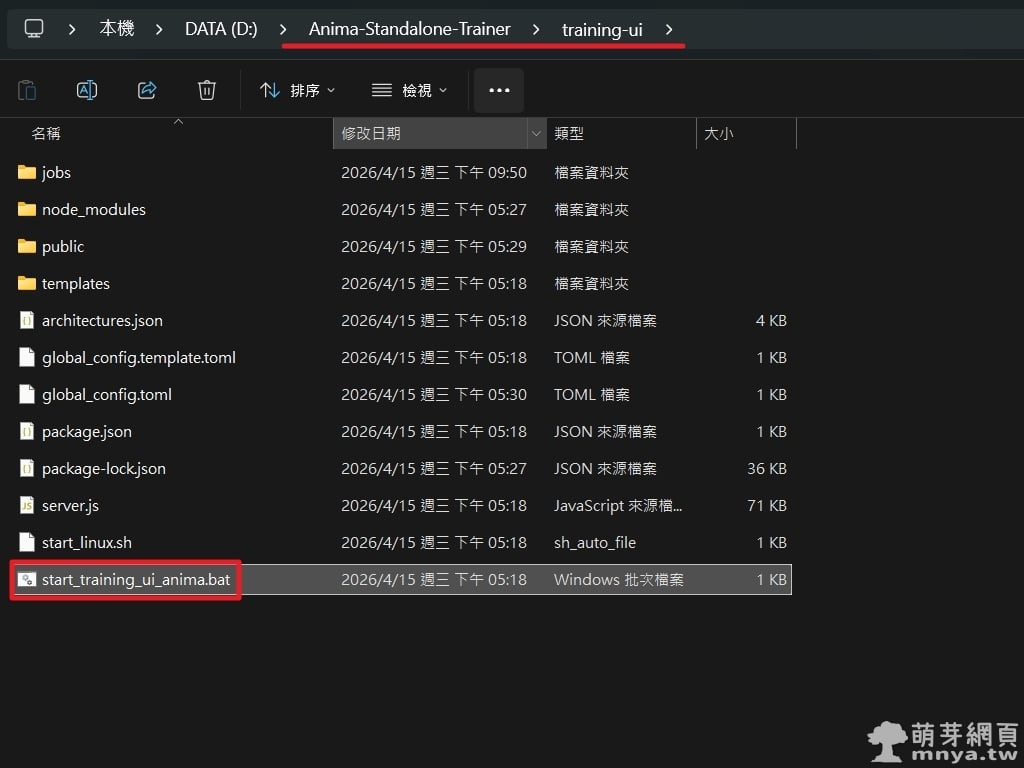Select the server.js file icon
Screen dimensions: 1024x768
coord(27,506)
